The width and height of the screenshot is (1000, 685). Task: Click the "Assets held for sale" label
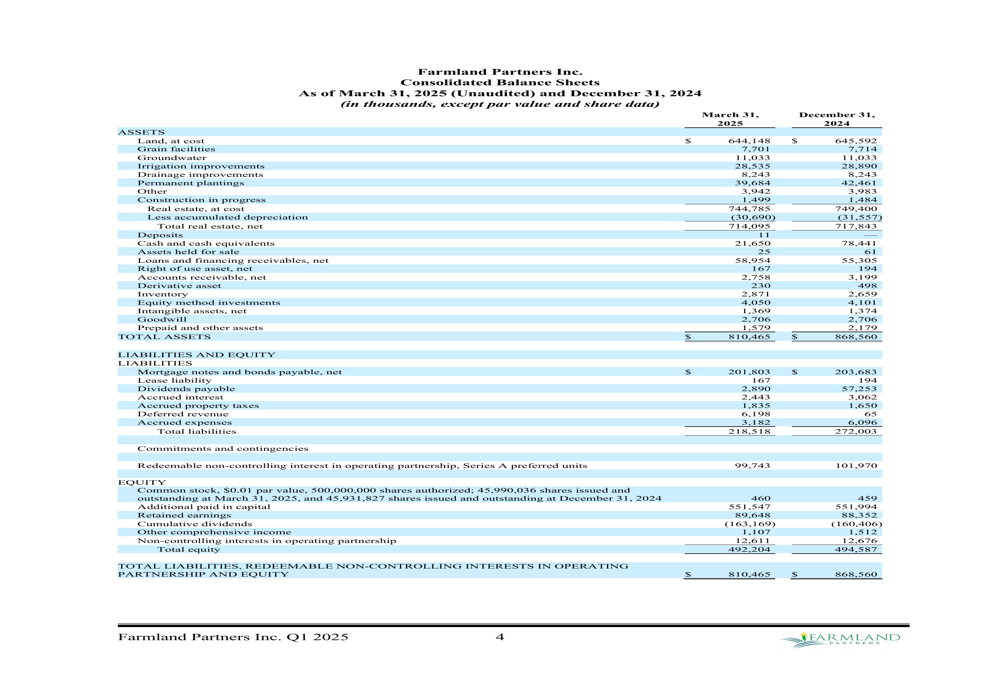tap(188, 252)
